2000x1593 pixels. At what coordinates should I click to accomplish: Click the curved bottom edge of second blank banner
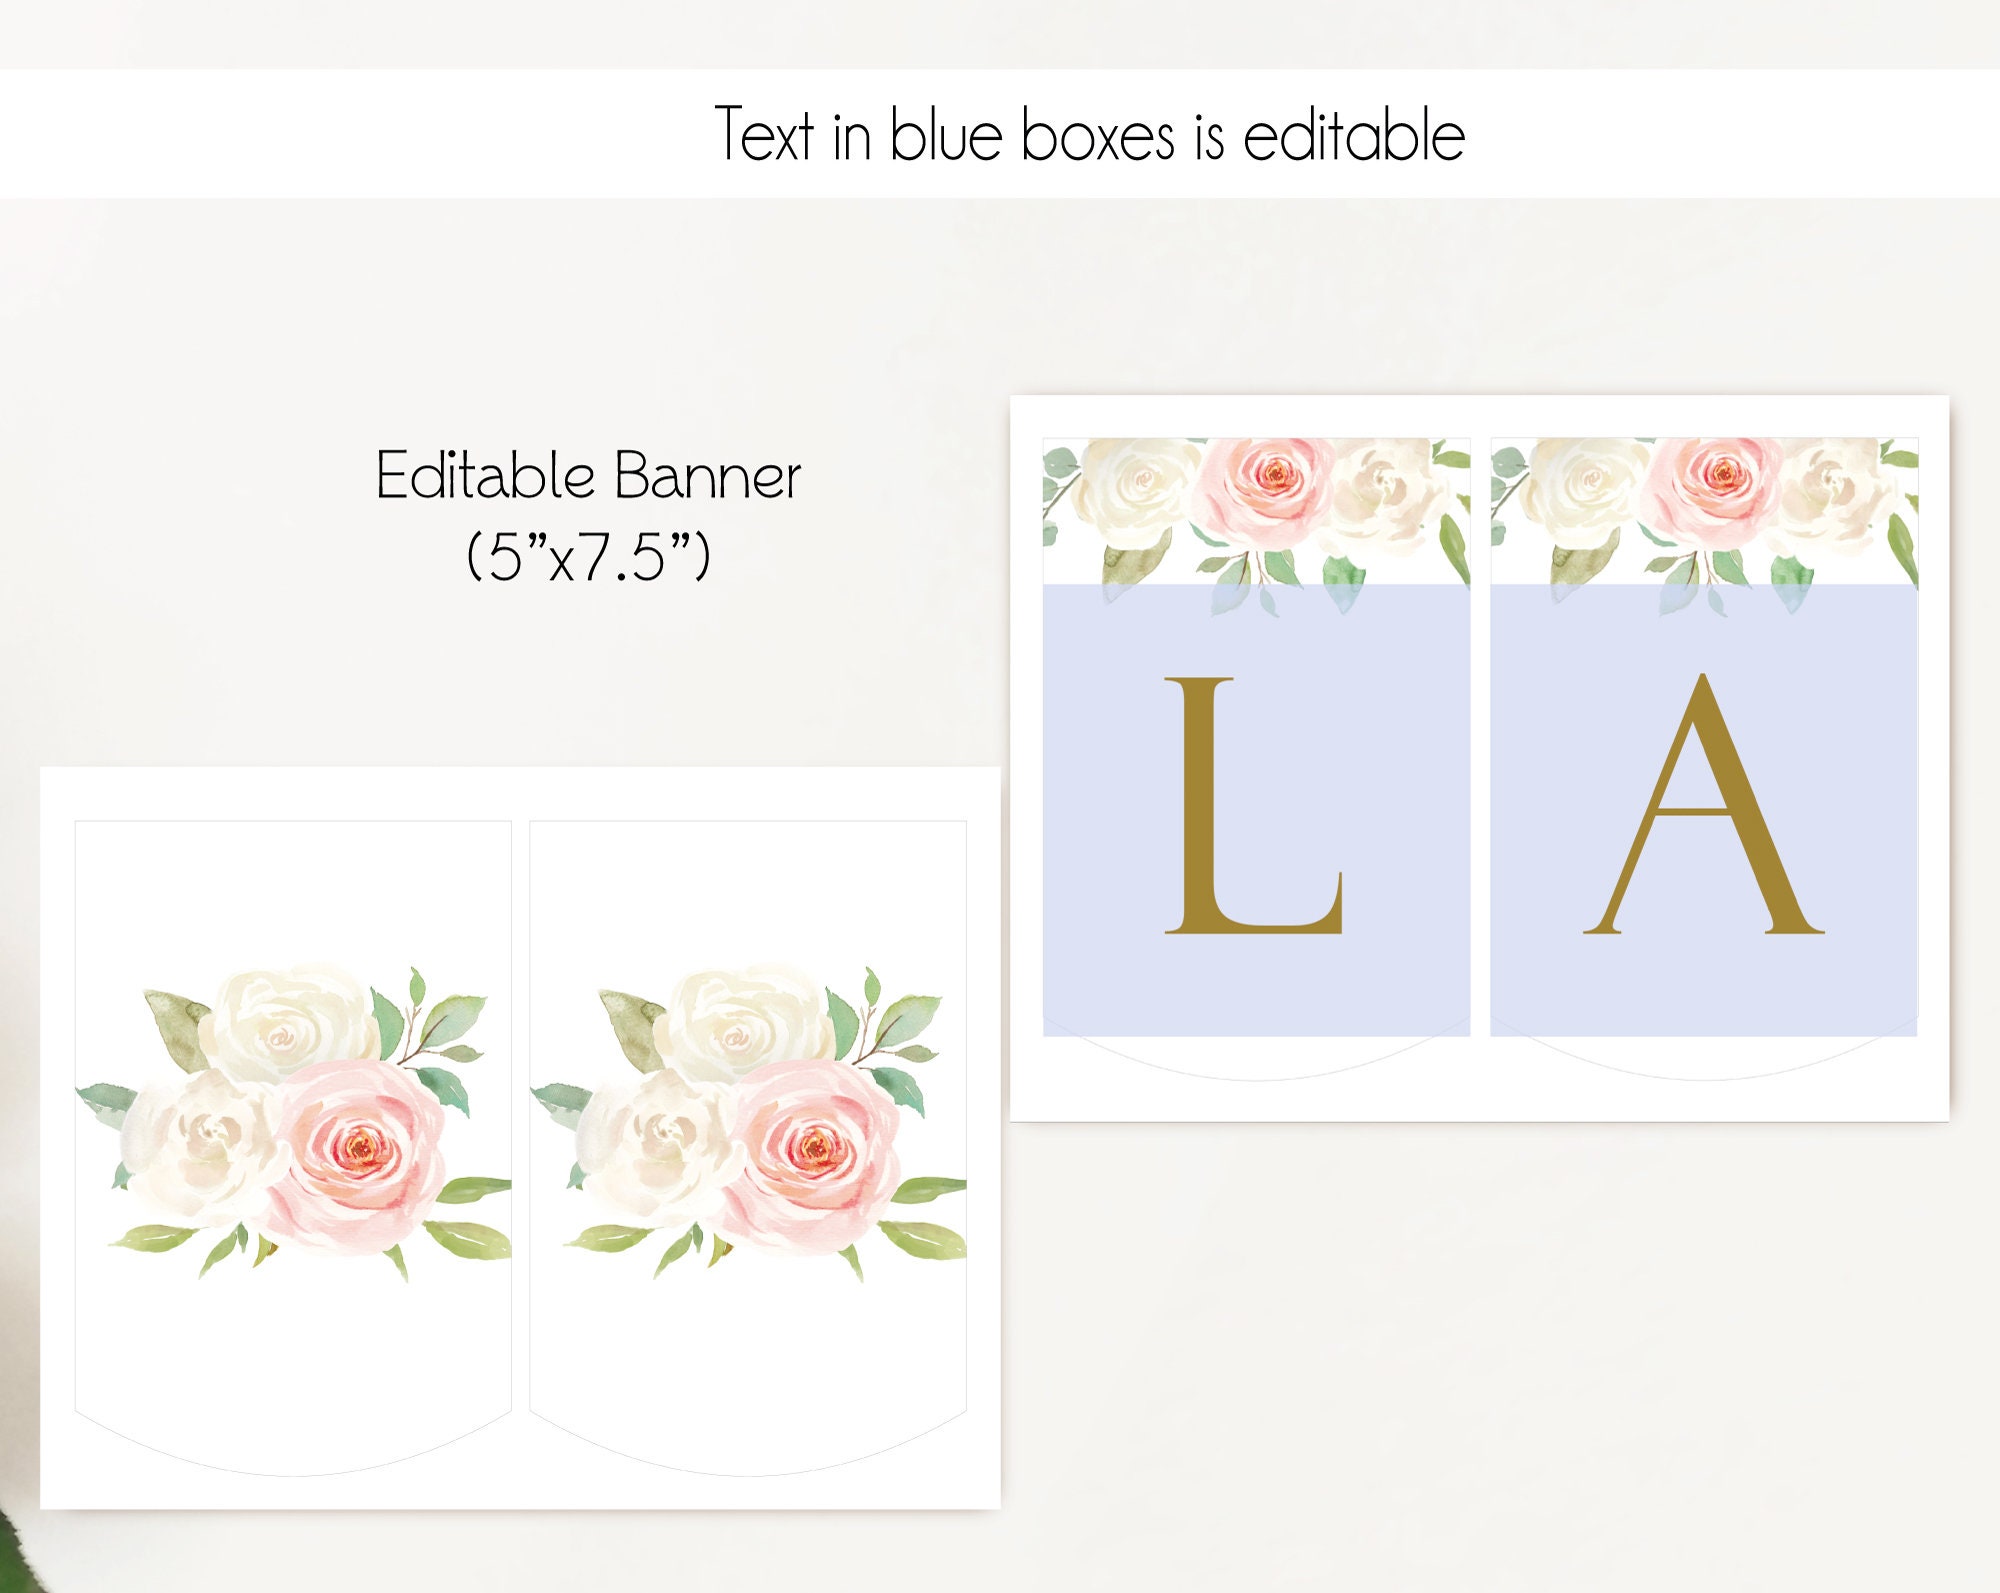pos(748,1458)
